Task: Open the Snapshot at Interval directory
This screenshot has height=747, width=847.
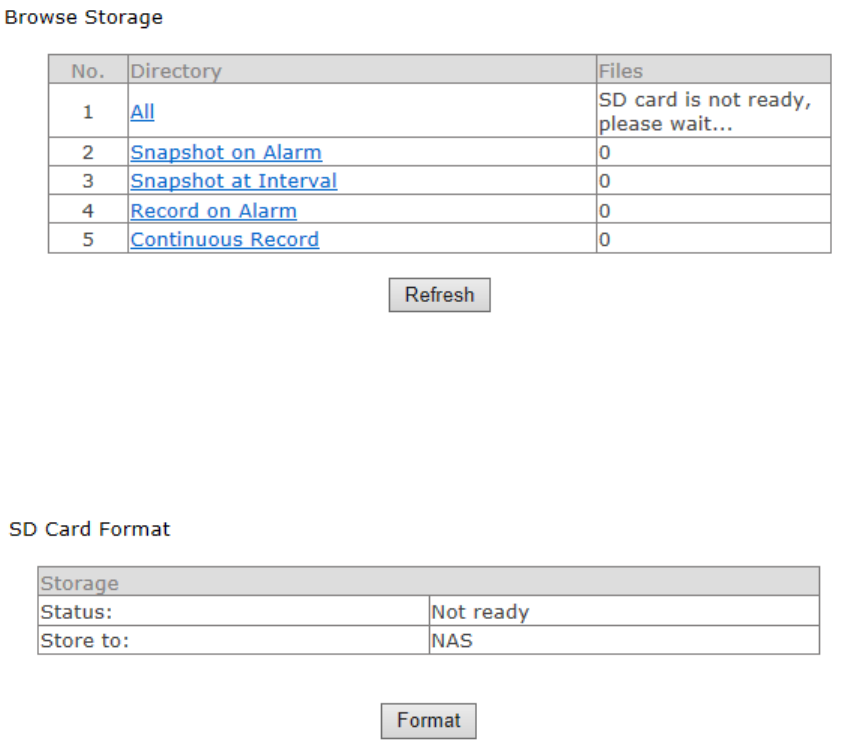Action: coord(233,181)
